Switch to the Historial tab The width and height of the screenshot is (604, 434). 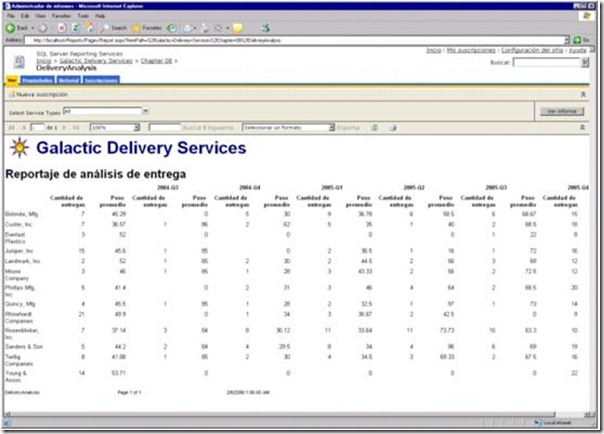pos(69,80)
